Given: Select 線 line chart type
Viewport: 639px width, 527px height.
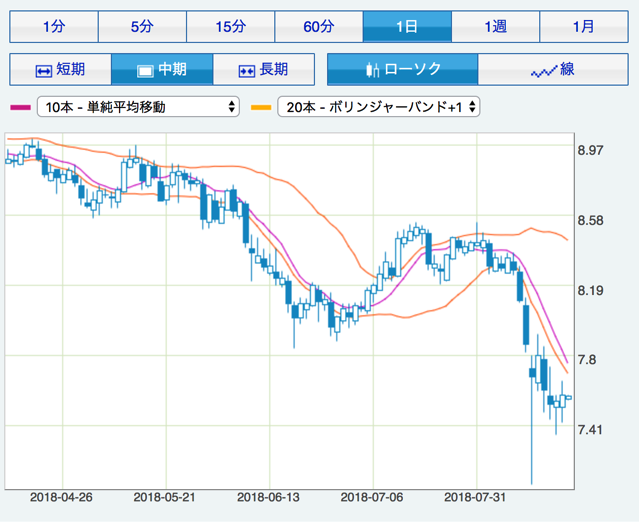Looking at the screenshot, I should point(553,69).
